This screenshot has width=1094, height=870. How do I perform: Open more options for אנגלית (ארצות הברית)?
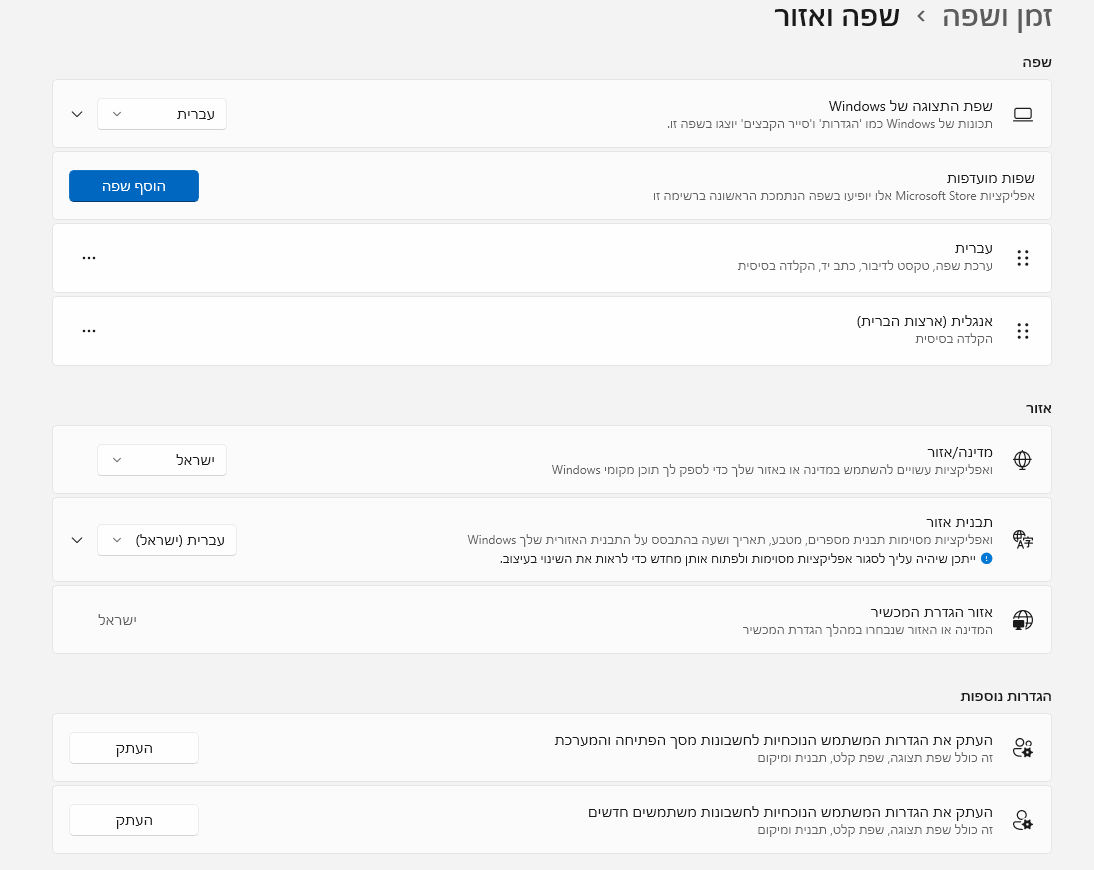click(89, 331)
